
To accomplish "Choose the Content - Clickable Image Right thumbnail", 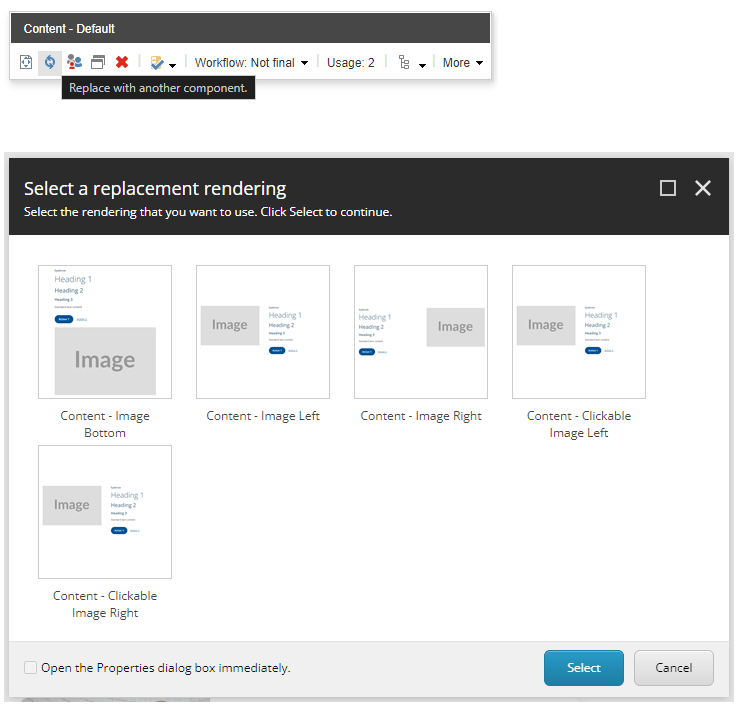I will (x=105, y=512).
